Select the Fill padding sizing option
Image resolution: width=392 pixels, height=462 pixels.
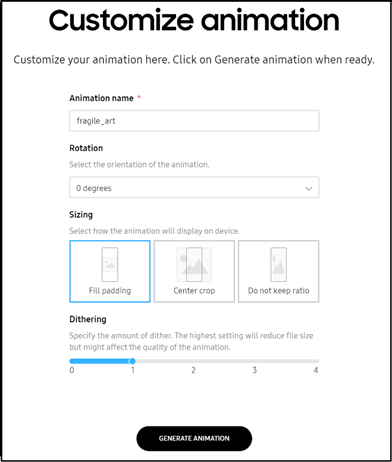[x=110, y=271]
